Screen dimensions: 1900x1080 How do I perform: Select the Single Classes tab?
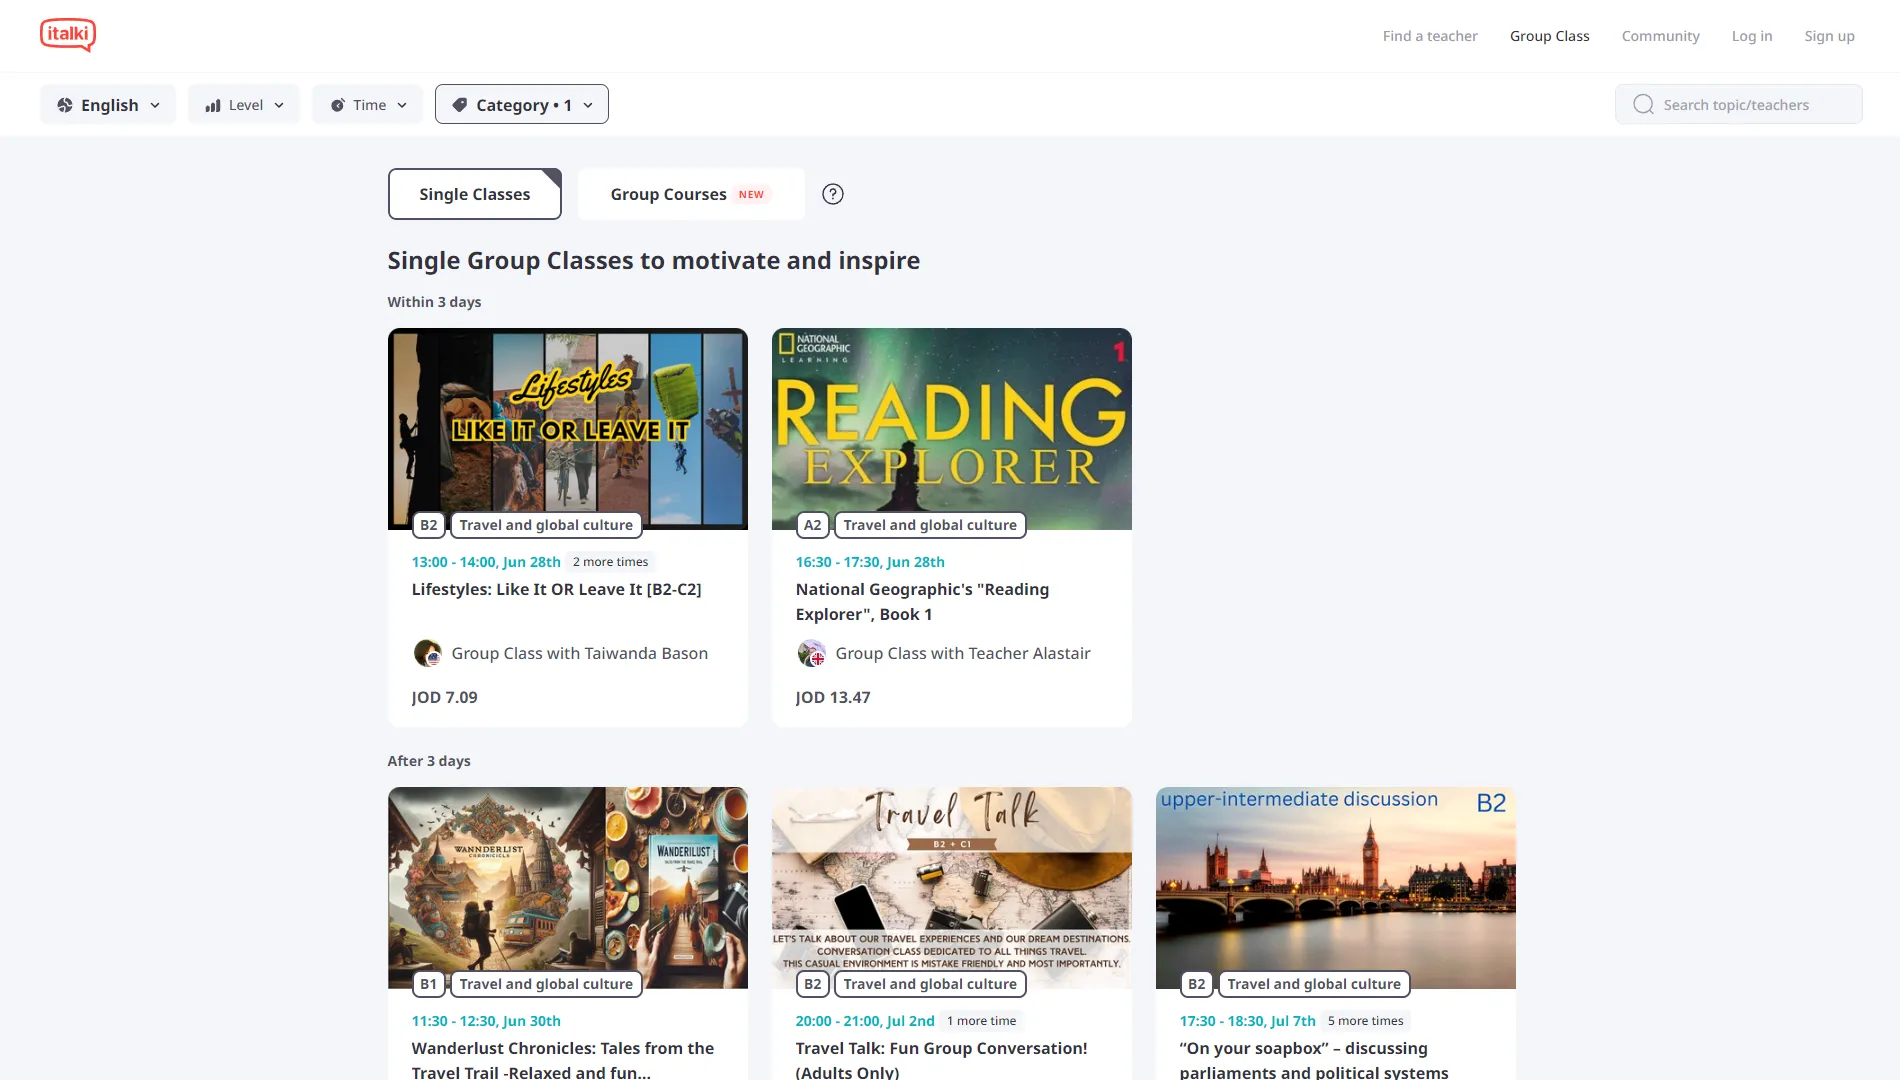pos(475,194)
